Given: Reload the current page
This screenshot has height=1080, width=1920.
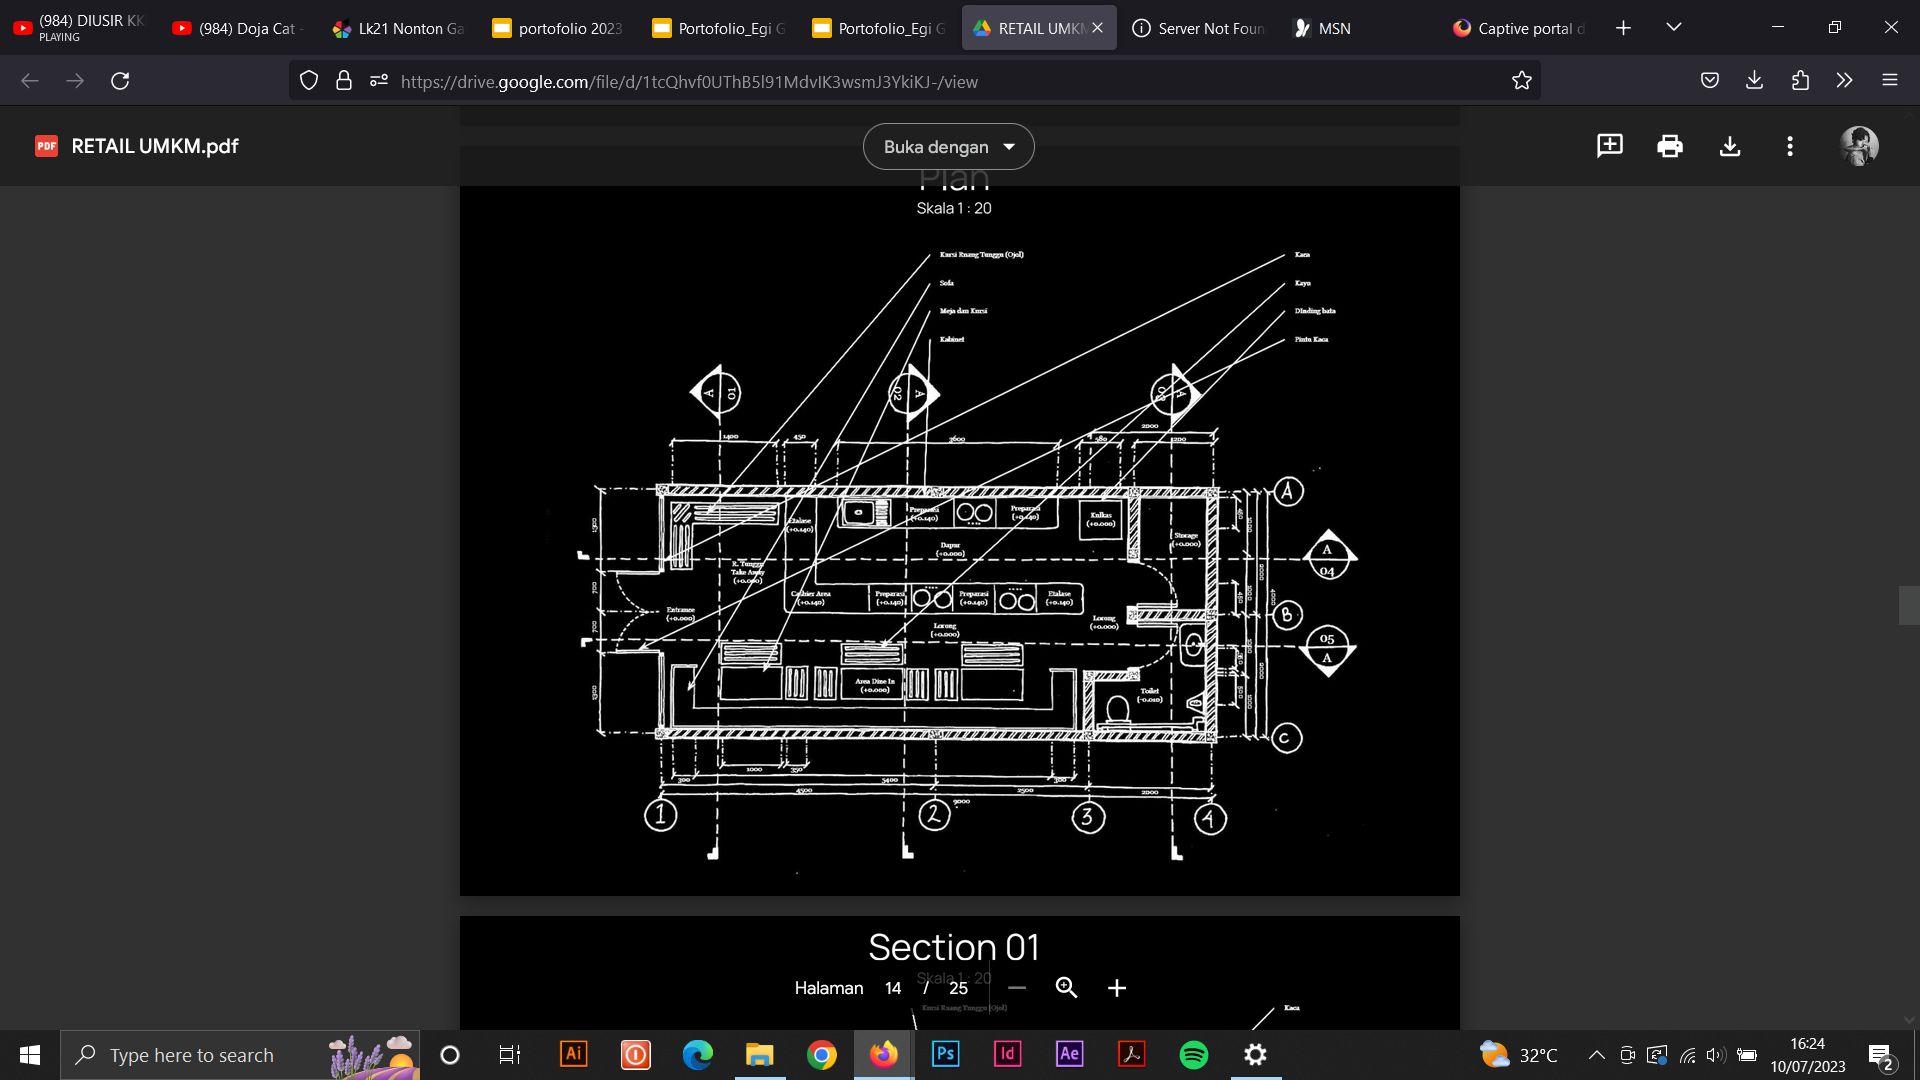Looking at the screenshot, I should coord(120,81).
